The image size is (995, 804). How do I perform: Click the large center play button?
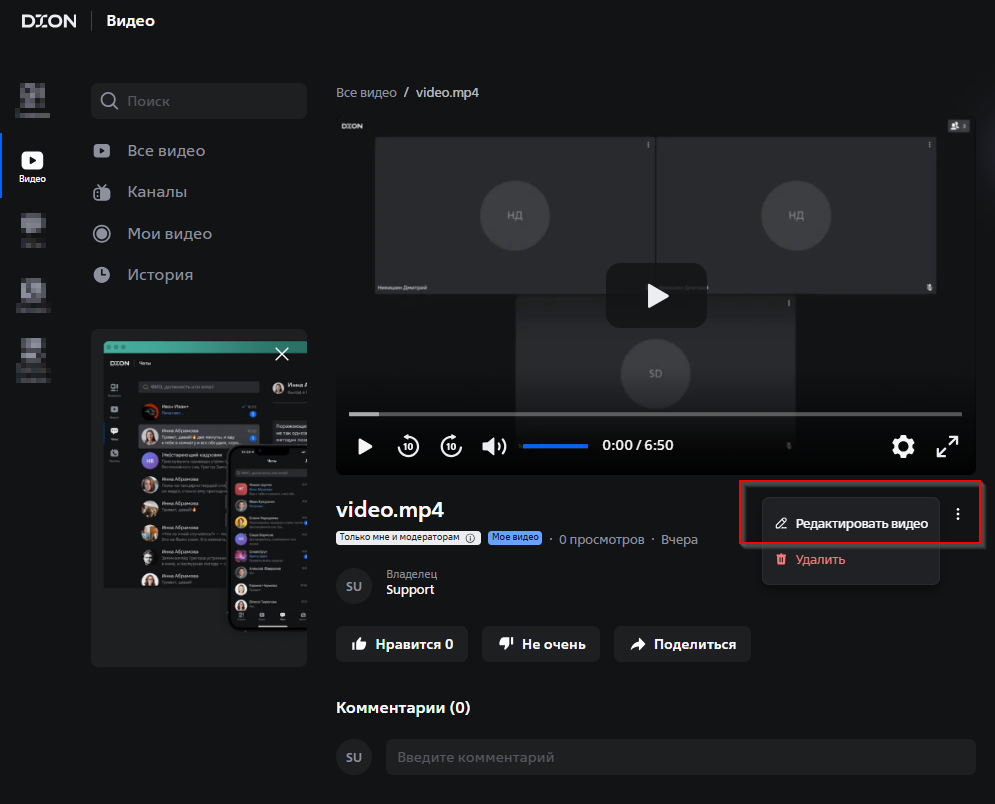pyautogui.click(x=656, y=295)
